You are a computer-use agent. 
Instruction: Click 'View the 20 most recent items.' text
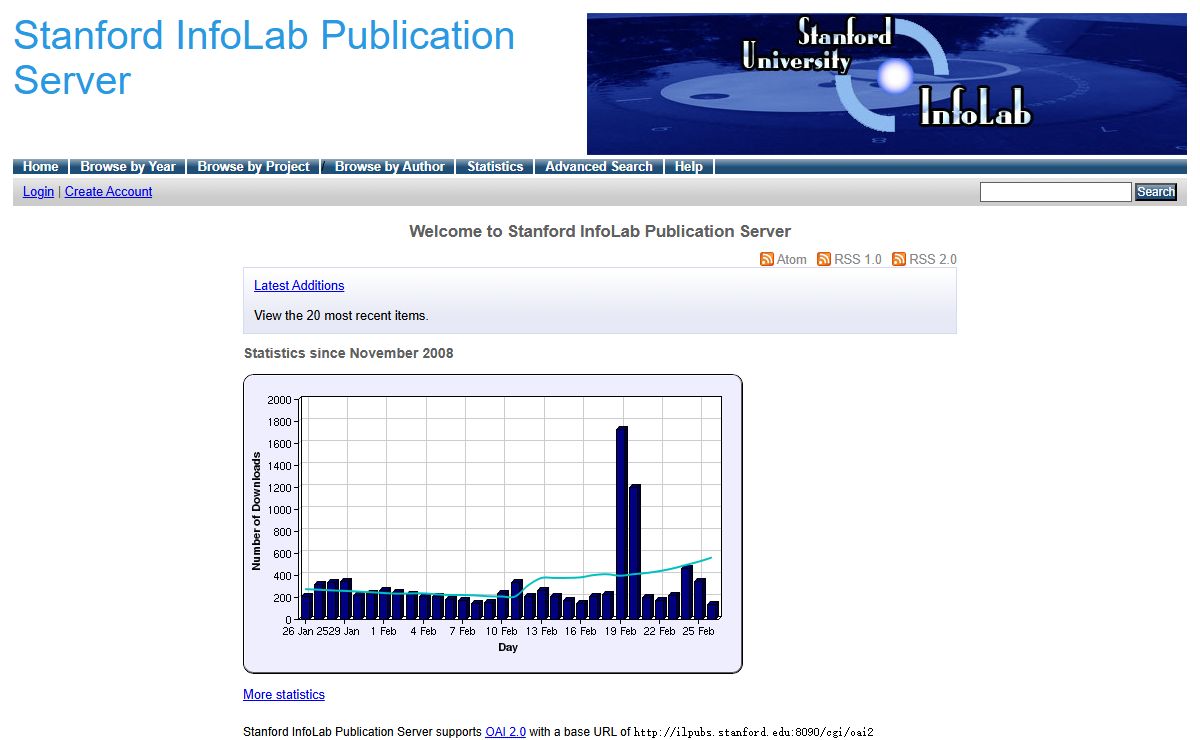tap(341, 316)
